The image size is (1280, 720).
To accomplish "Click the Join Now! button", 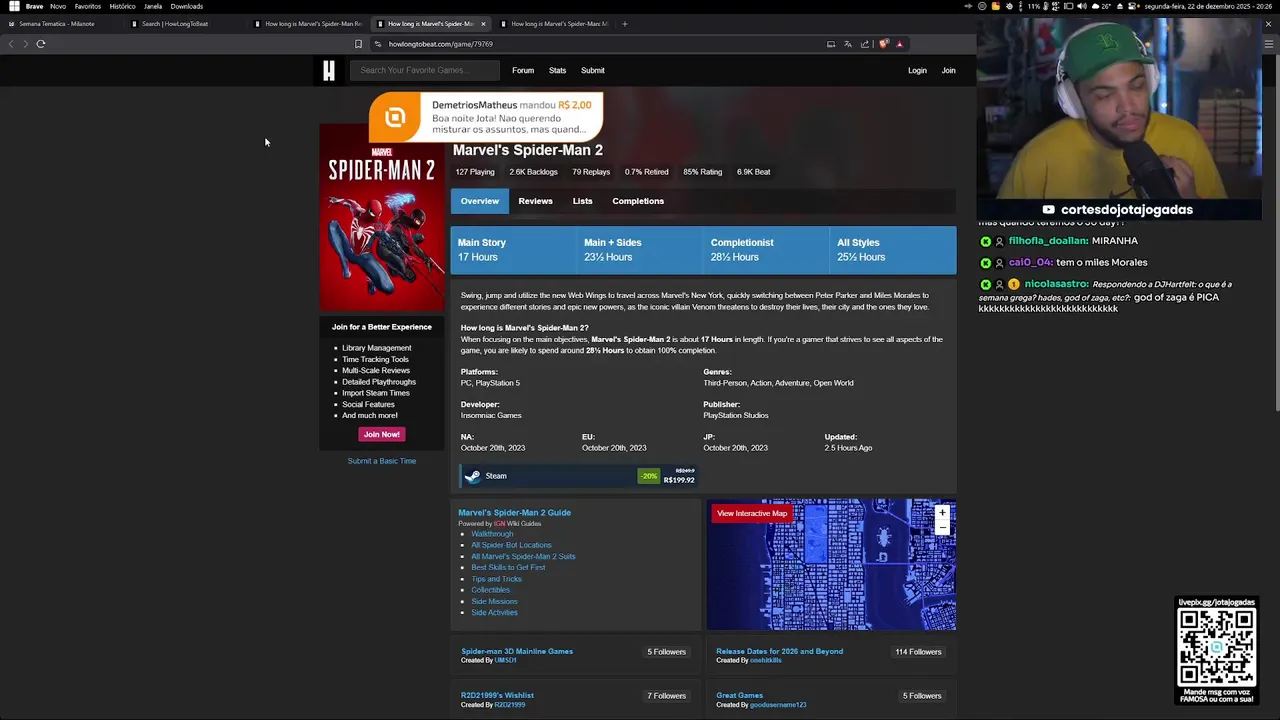I will (382, 434).
